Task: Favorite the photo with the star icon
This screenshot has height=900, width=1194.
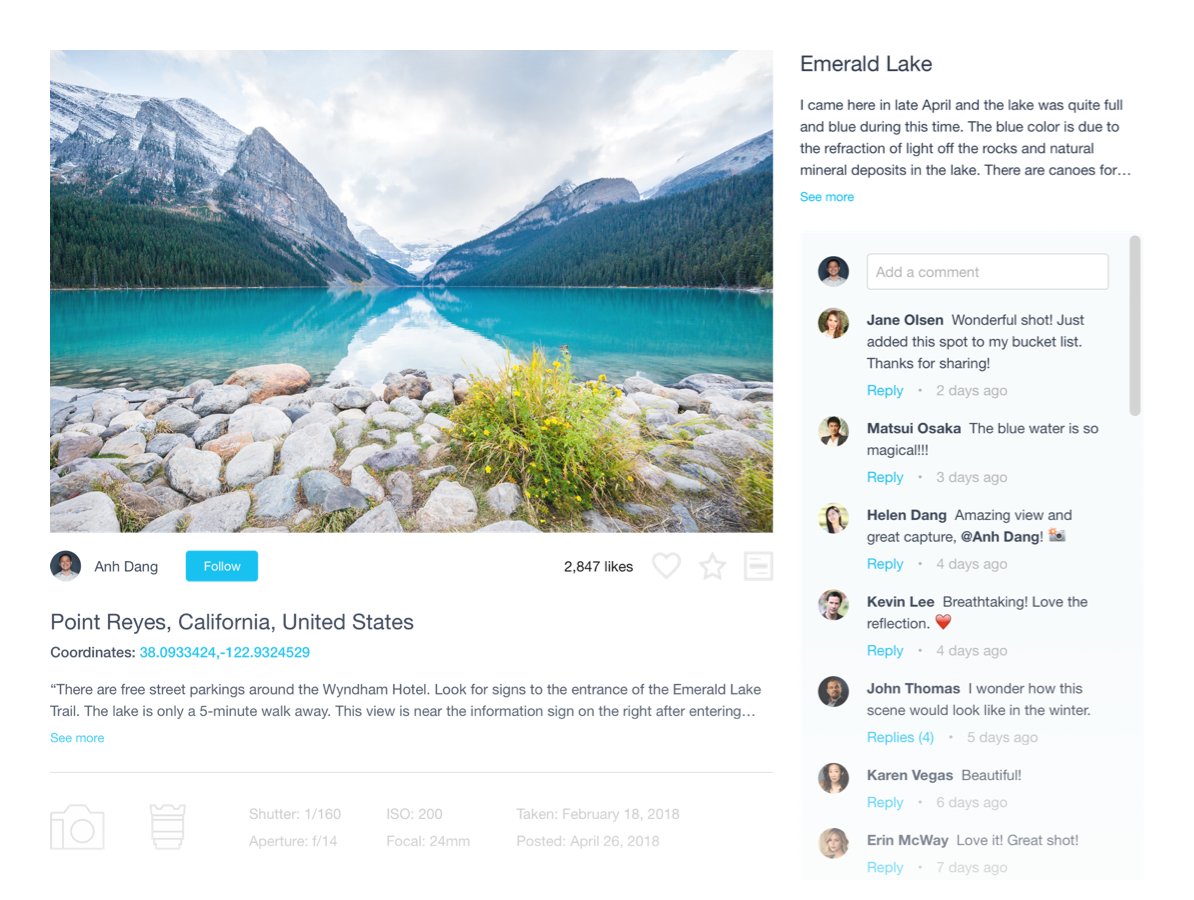Action: click(x=713, y=566)
